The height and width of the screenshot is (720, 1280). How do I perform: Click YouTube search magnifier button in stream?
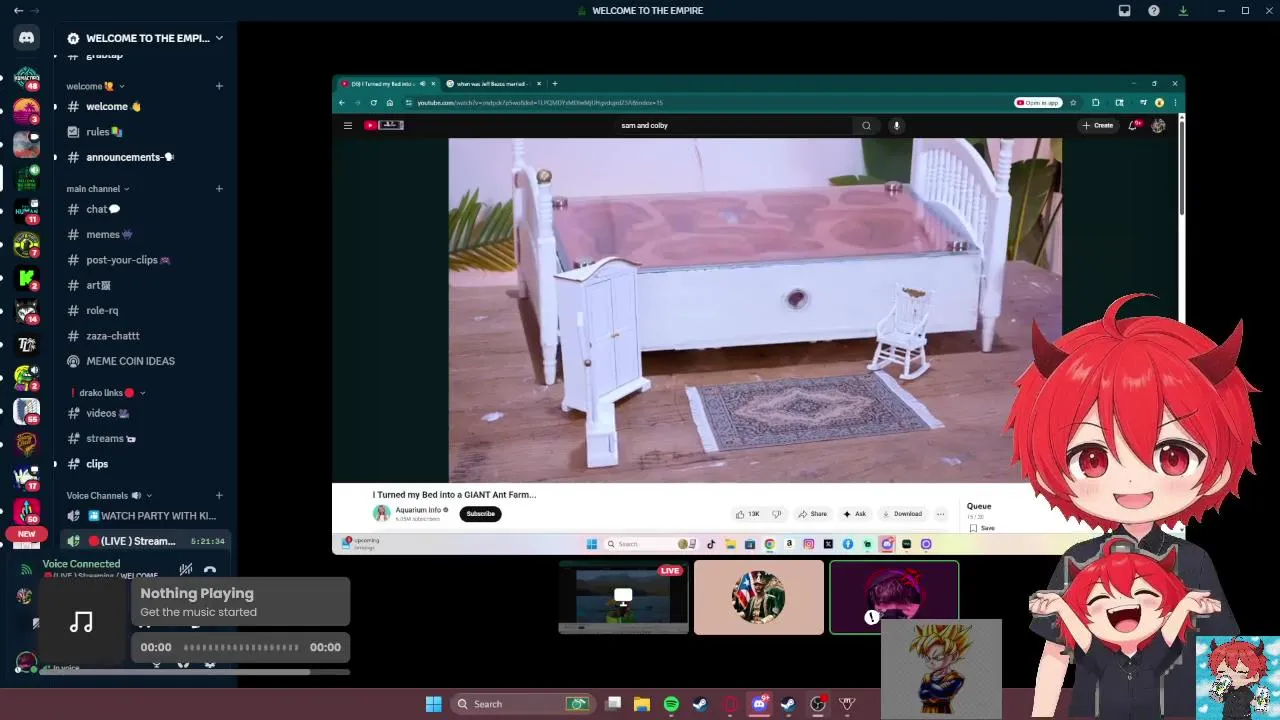tap(866, 125)
